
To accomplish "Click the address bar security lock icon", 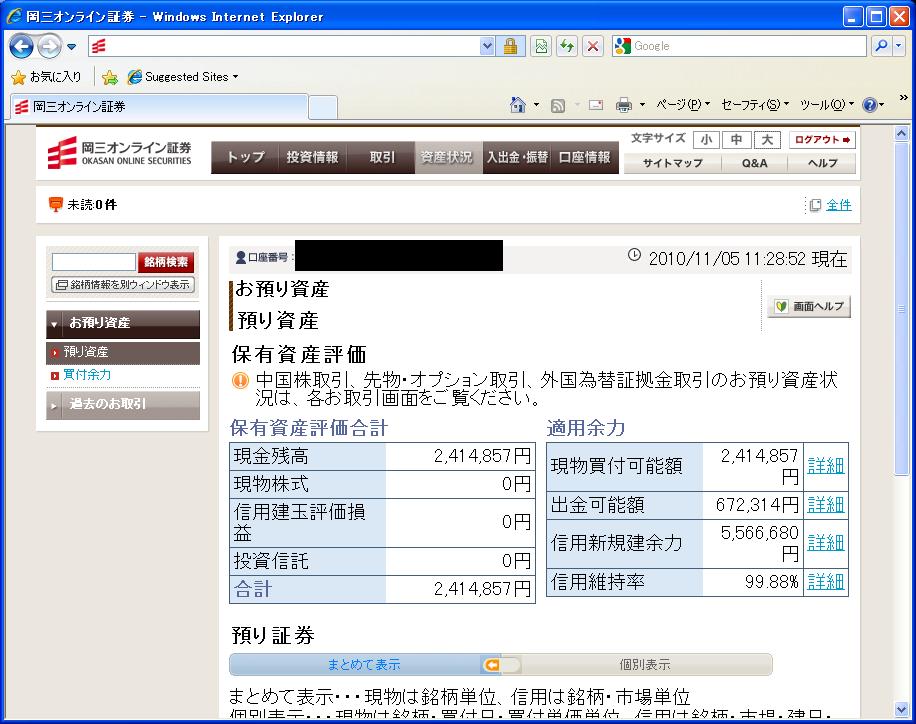I will pyautogui.click(x=510, y=46).
